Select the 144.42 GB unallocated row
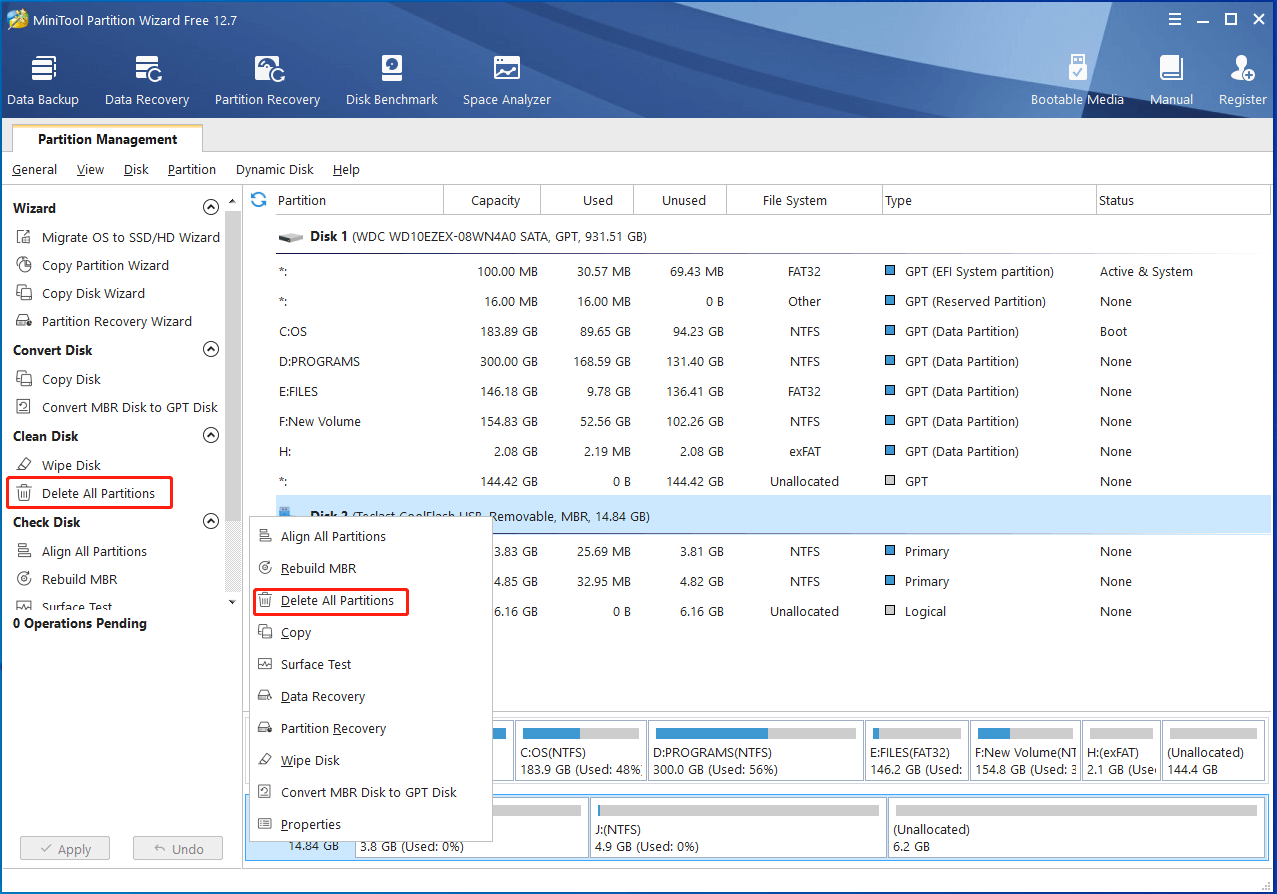 click(773, 481)
